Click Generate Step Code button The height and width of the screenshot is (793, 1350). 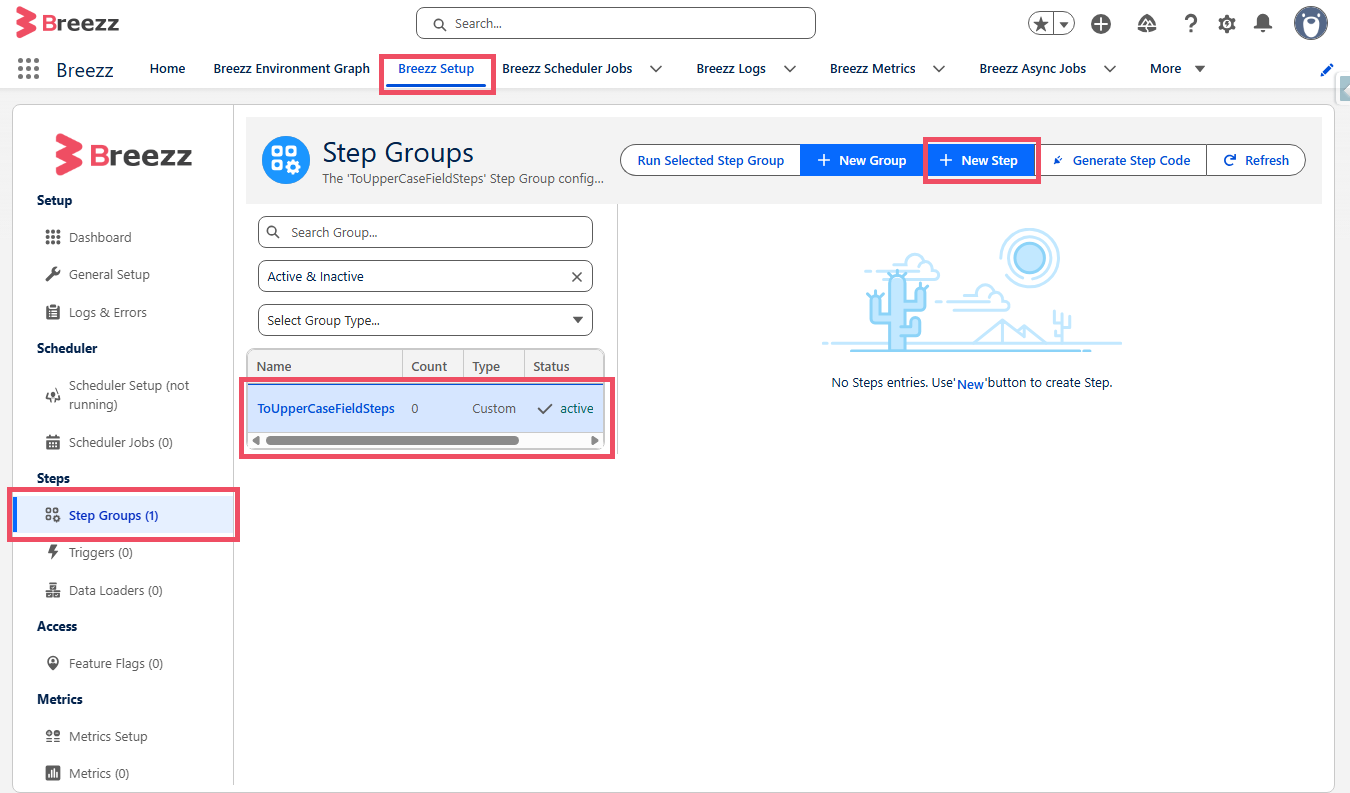coord(1121,160)
